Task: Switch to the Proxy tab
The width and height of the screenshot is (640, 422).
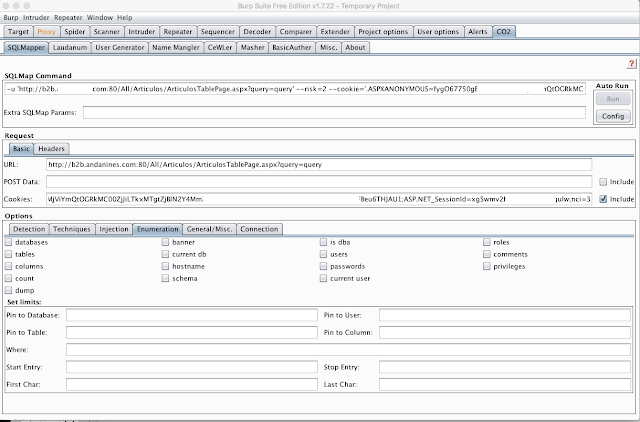Action: coord(46,31)
